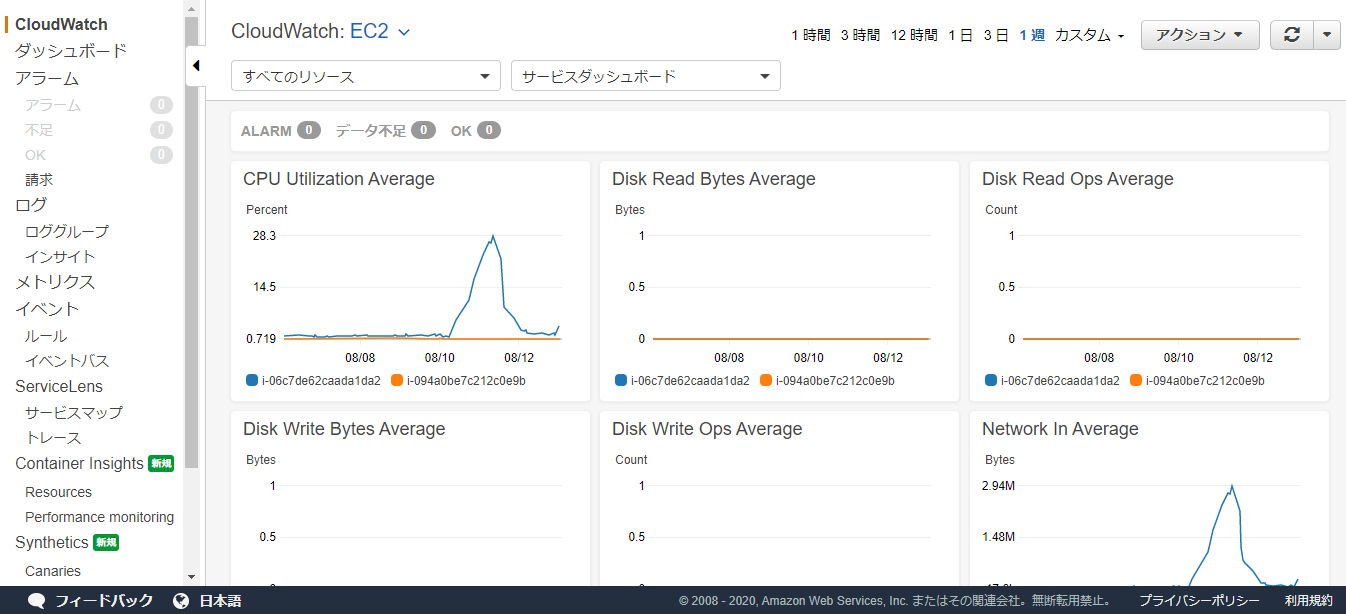1346x614 pixels.
Task: Open Resources under Container Insights
Action: pos(58,492)
